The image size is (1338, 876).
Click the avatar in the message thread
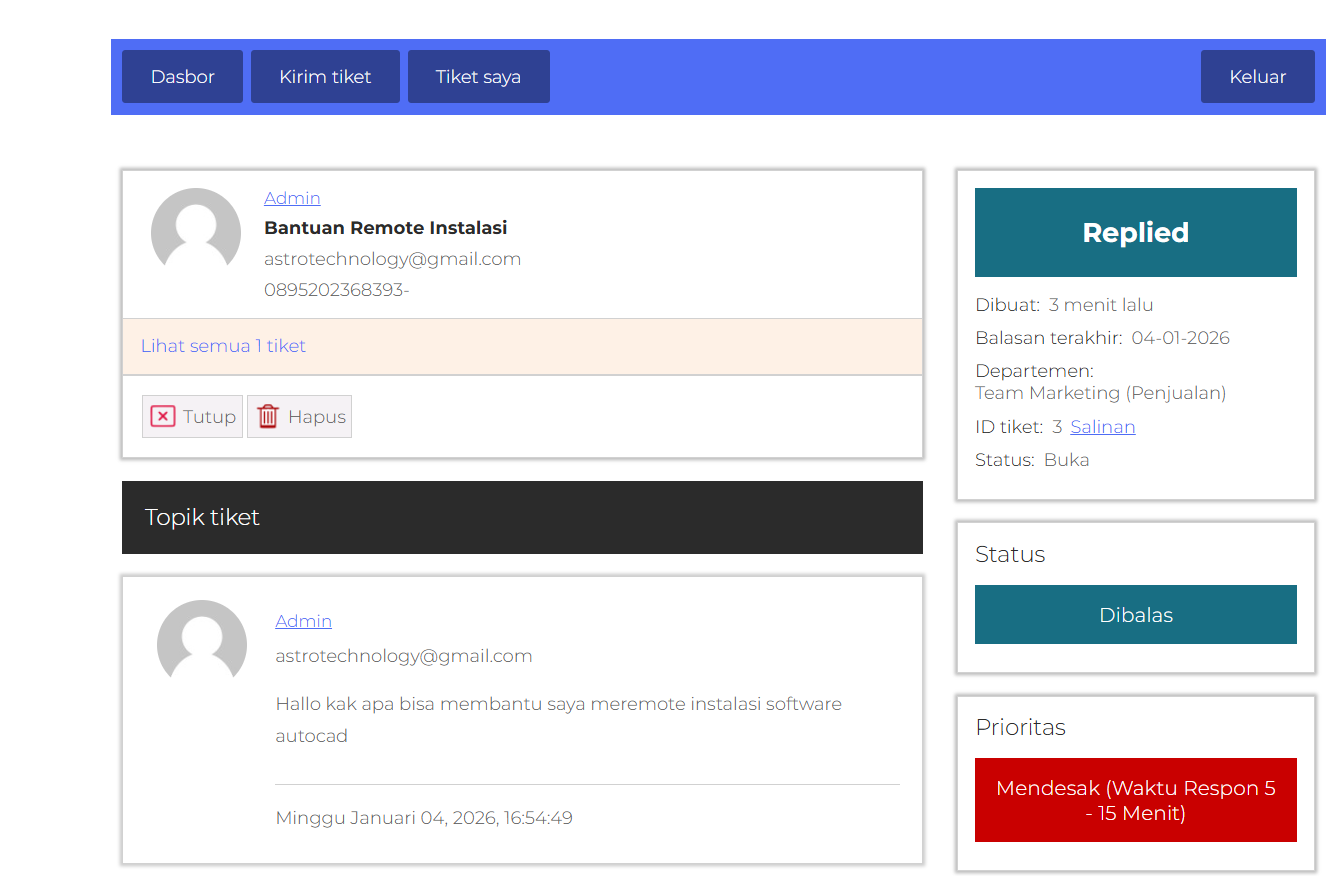click(x=202, y=644)
